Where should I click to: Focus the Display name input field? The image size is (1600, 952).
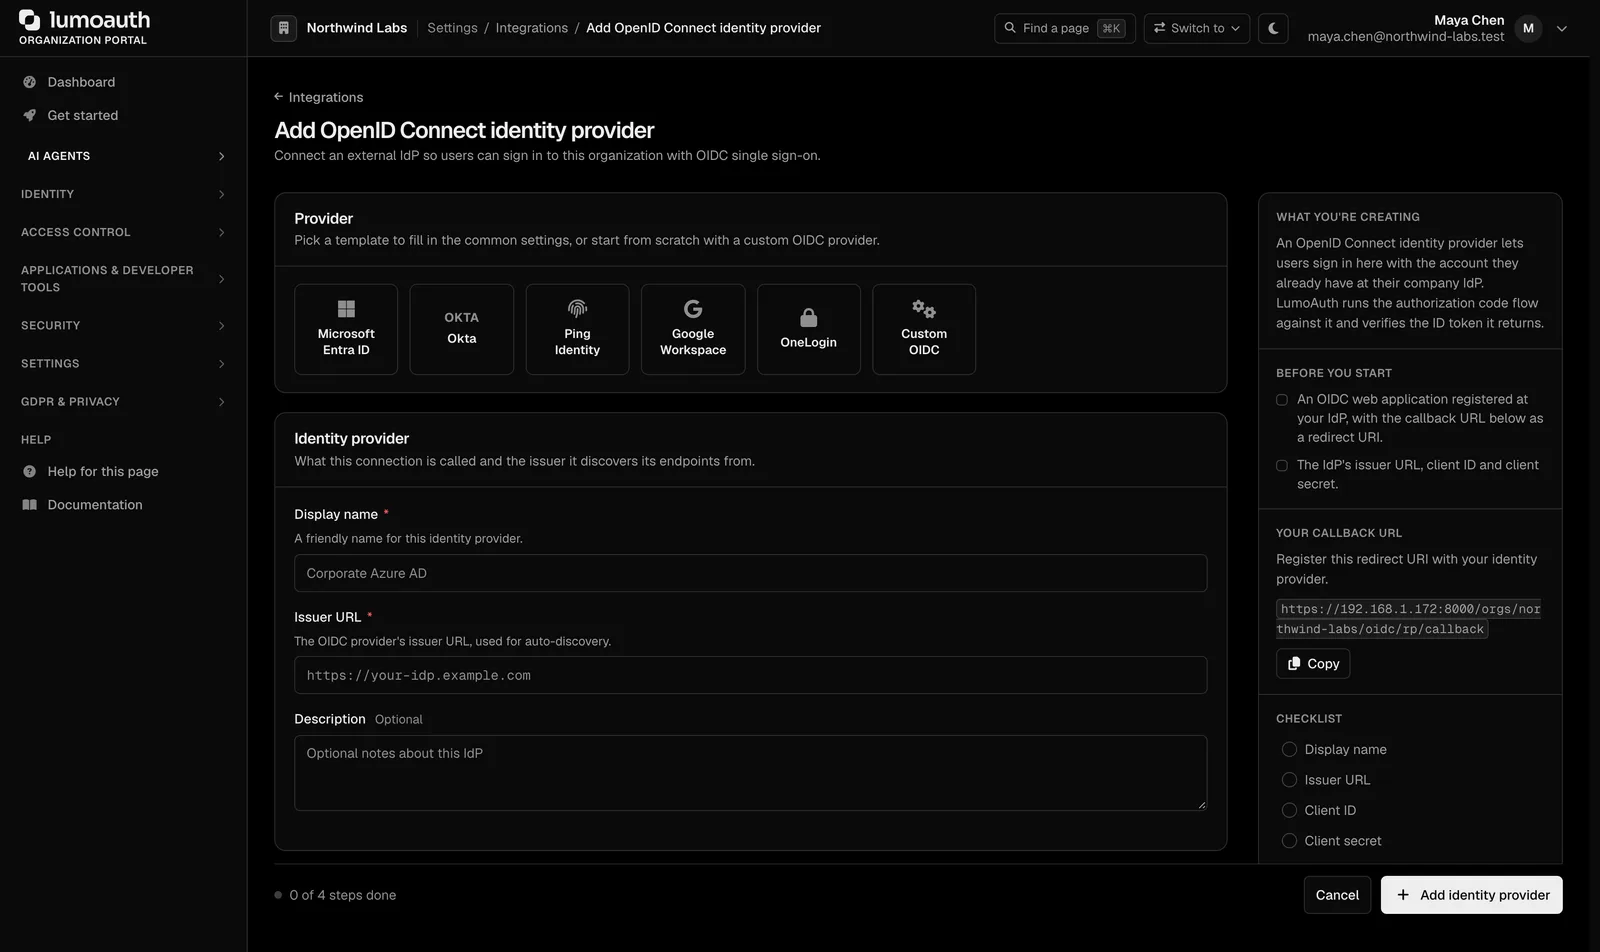click(750, 573)
